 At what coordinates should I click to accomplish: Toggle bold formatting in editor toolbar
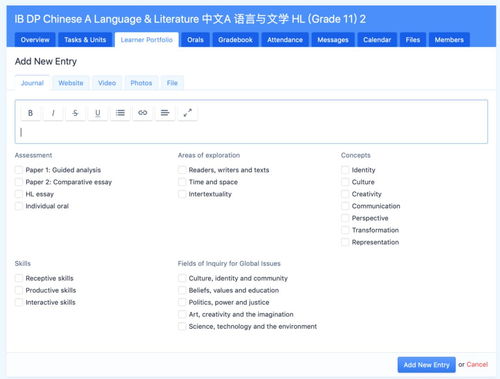(30, 113)
